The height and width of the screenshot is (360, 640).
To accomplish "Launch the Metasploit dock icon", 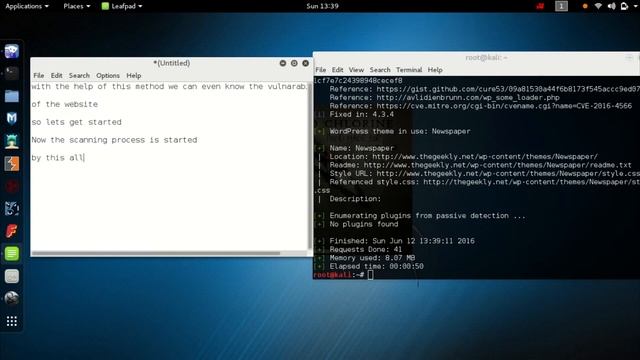I will (x=11, y=118).
